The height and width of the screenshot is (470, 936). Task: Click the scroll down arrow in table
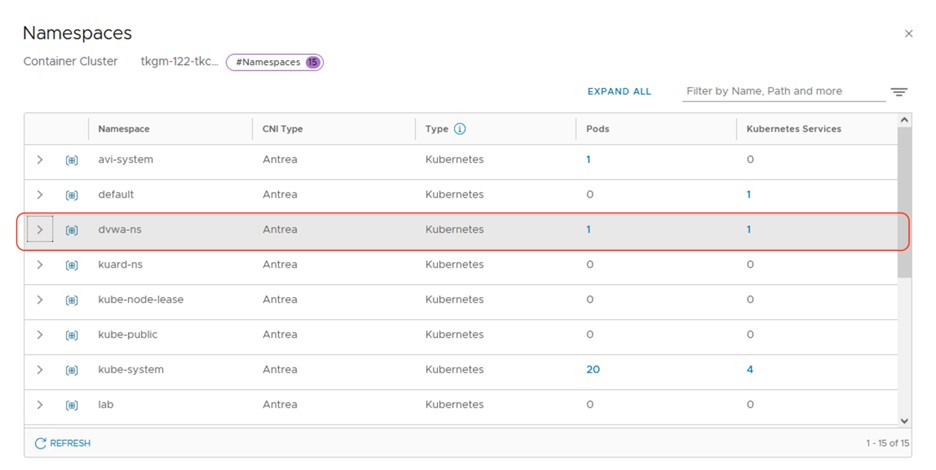(x=904, y=421)
